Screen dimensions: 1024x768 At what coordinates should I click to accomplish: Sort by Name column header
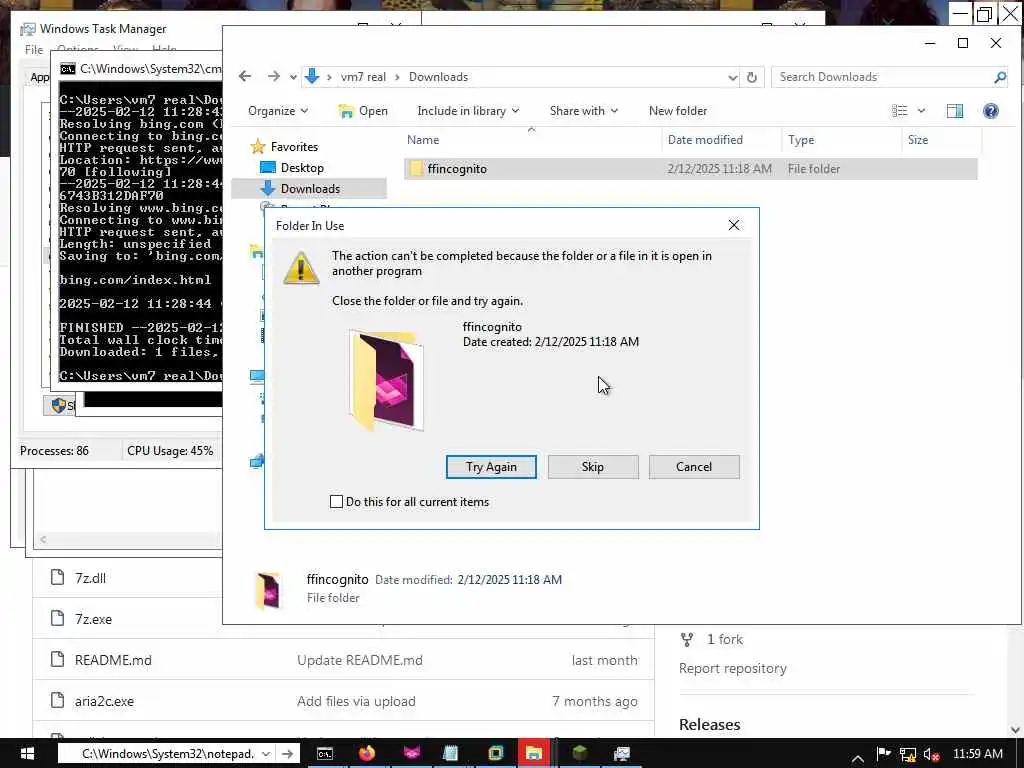[x=532, y=140]
